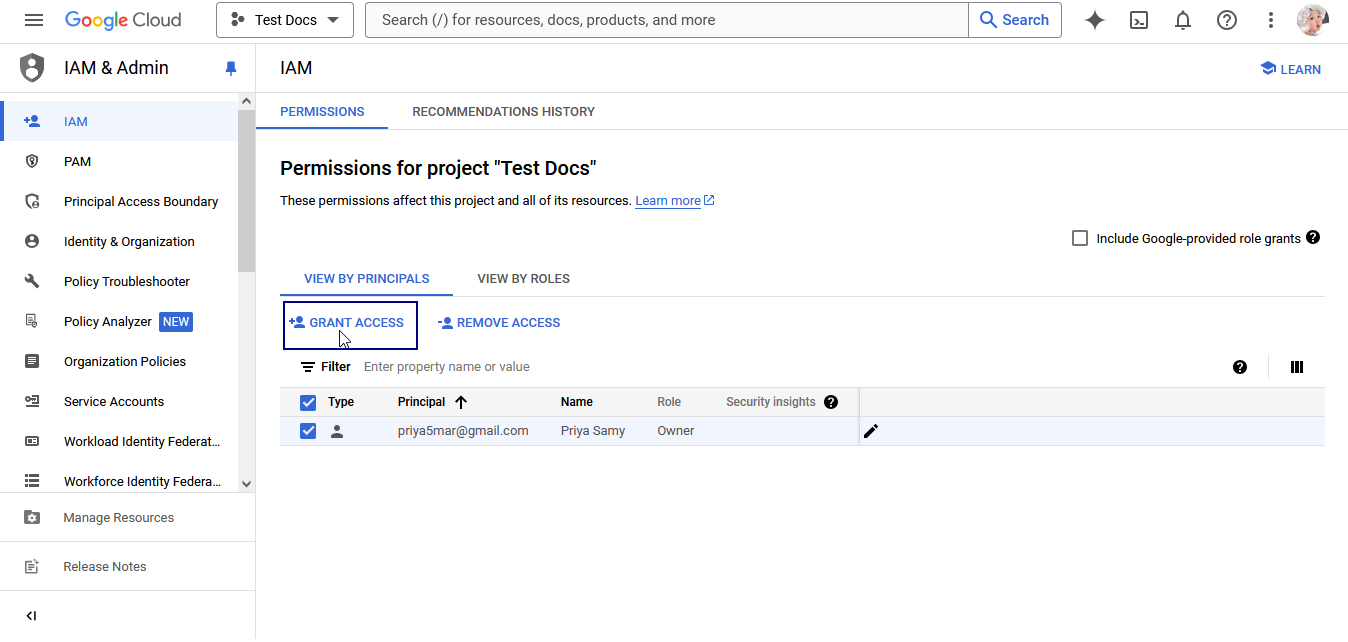The height and width of the screenshot is (642, 1348).
Task: Click the Filter icon label
Action: [x=326, y=367]
